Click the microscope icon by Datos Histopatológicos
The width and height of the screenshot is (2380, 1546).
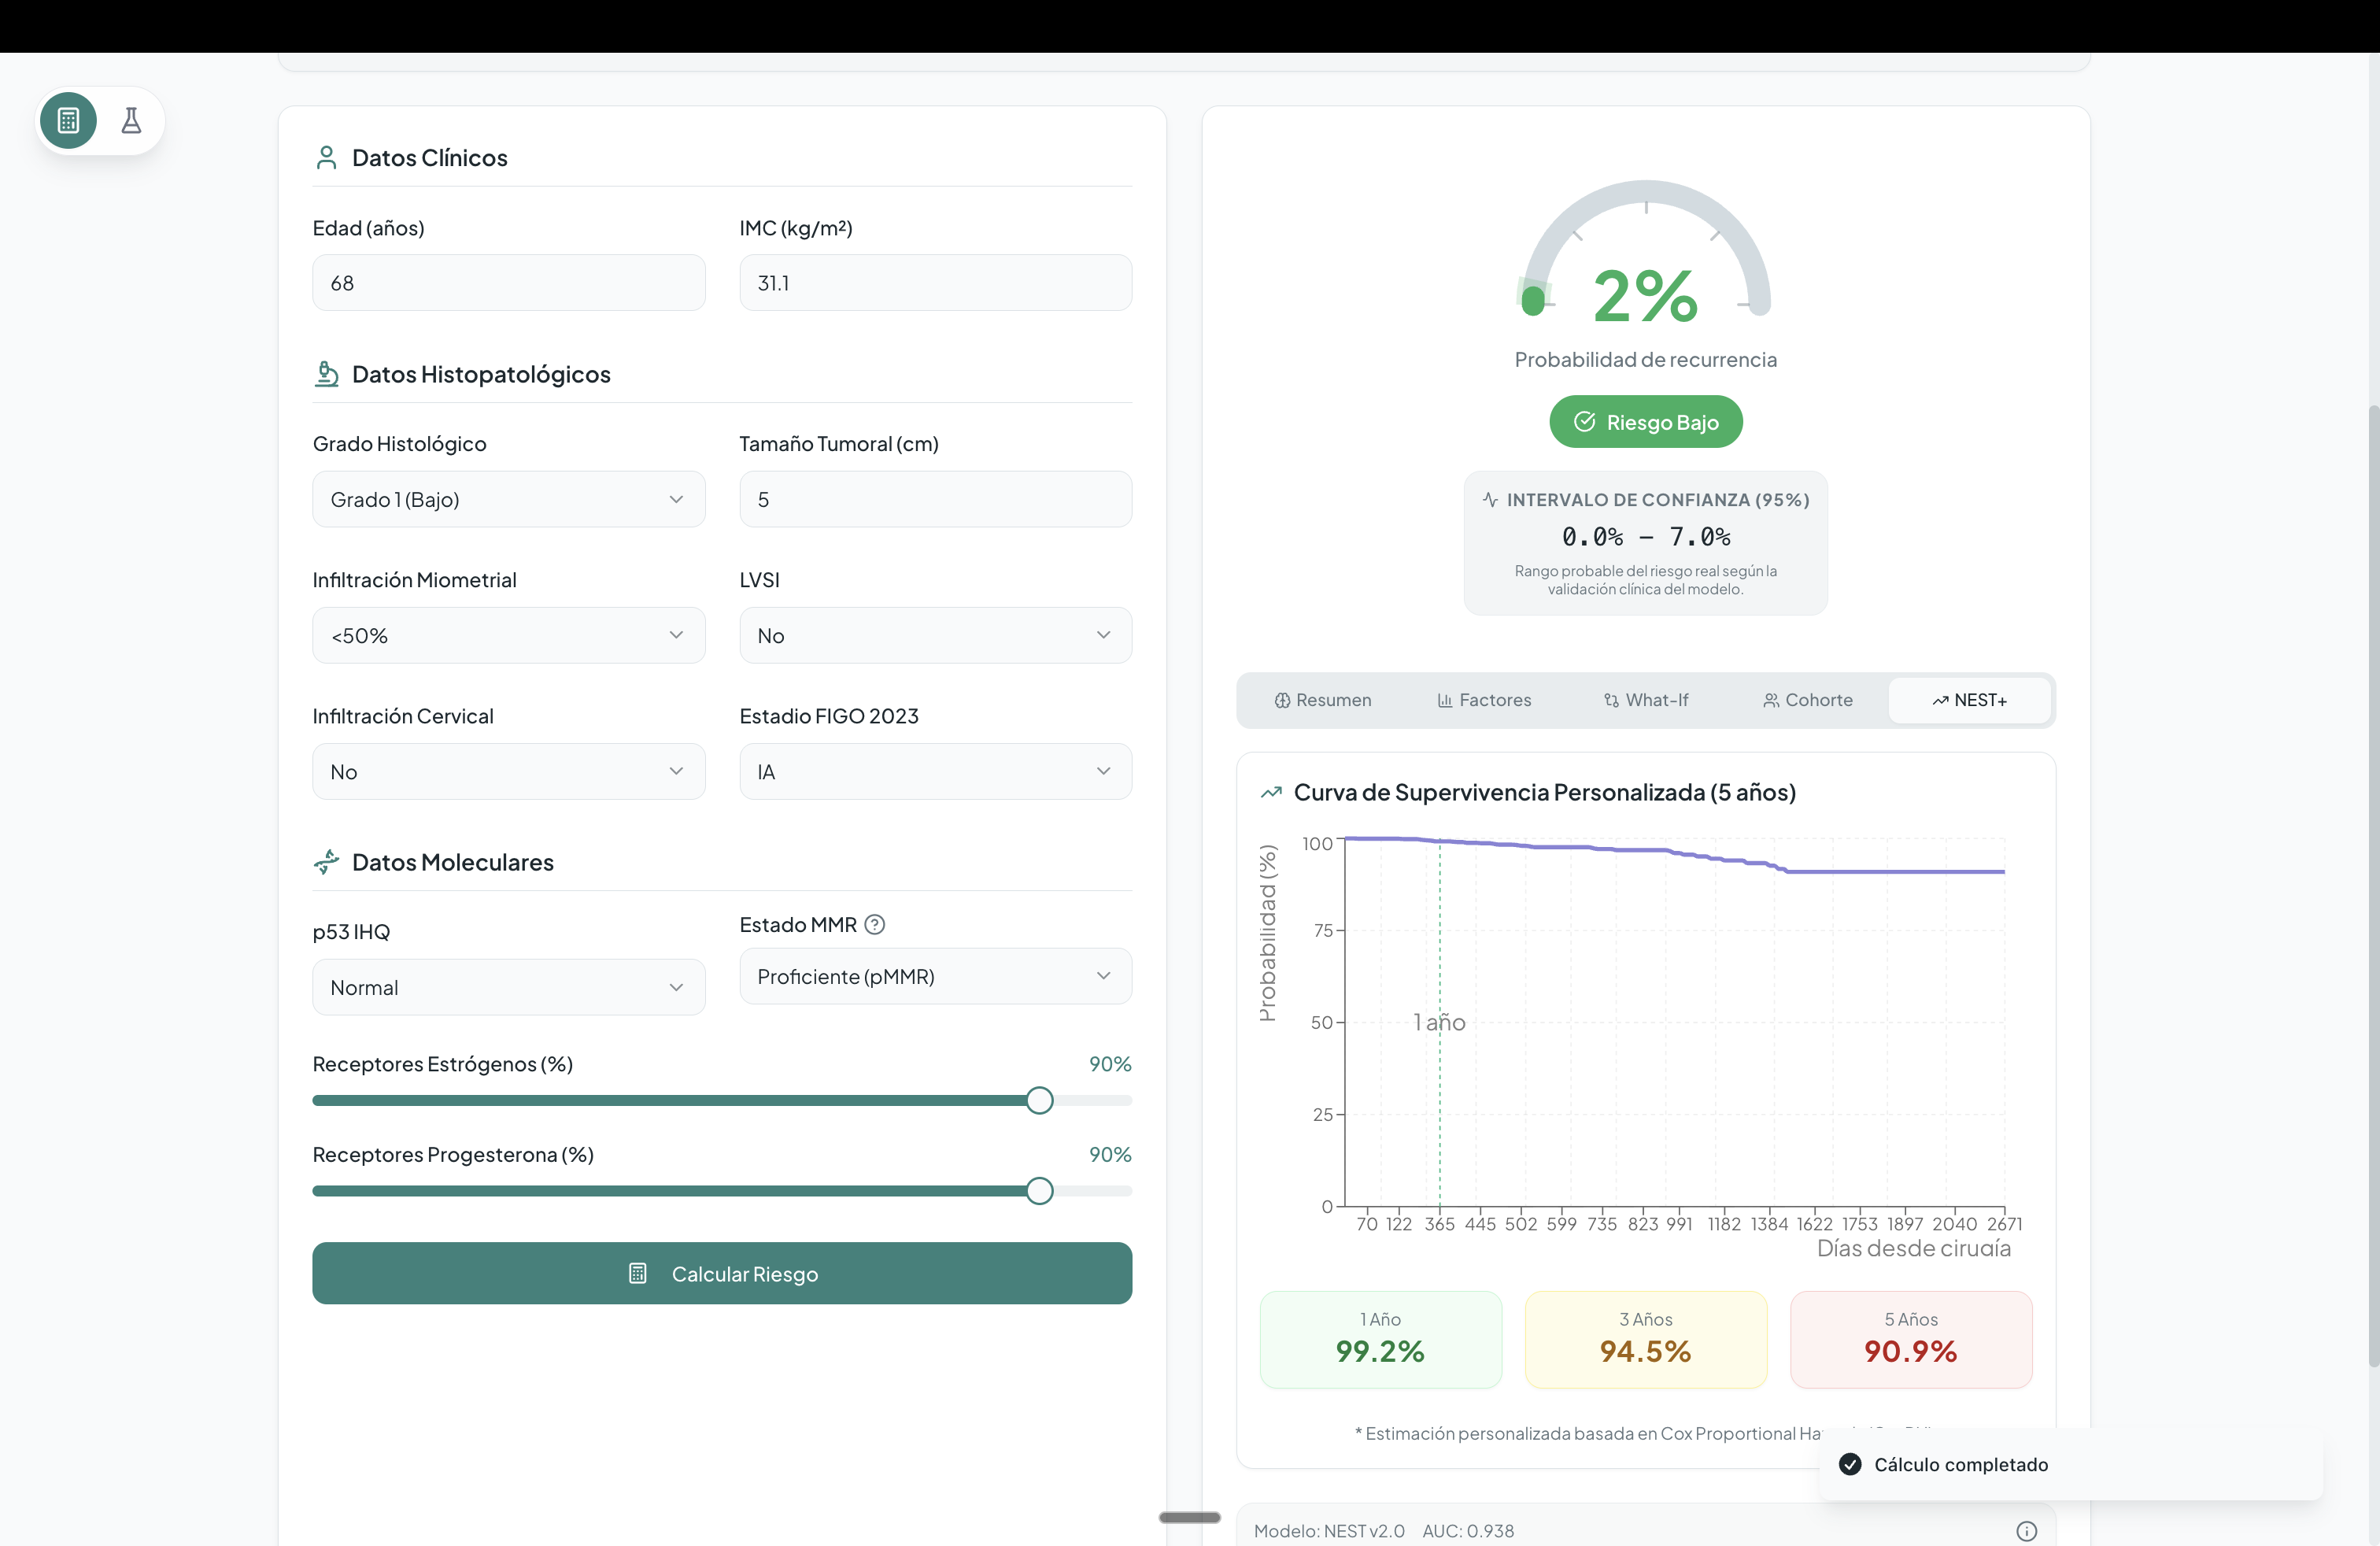[326, 374]
